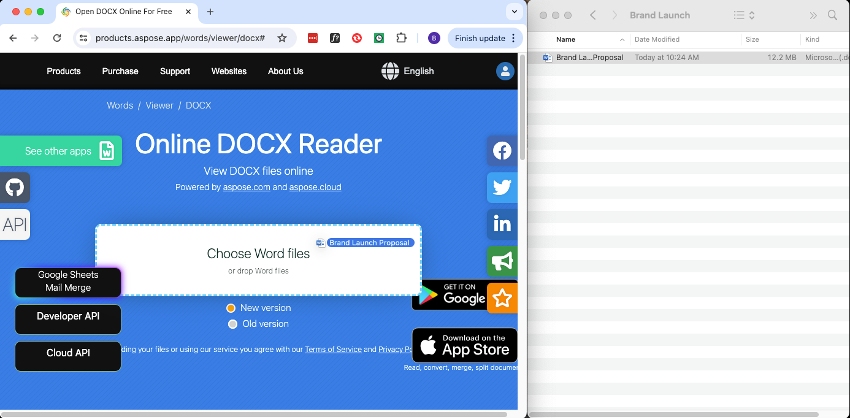This screenshot has height=418, width=850.
Task: Open Chrome tab search dropdown arrow
Action: click(514, 11)
